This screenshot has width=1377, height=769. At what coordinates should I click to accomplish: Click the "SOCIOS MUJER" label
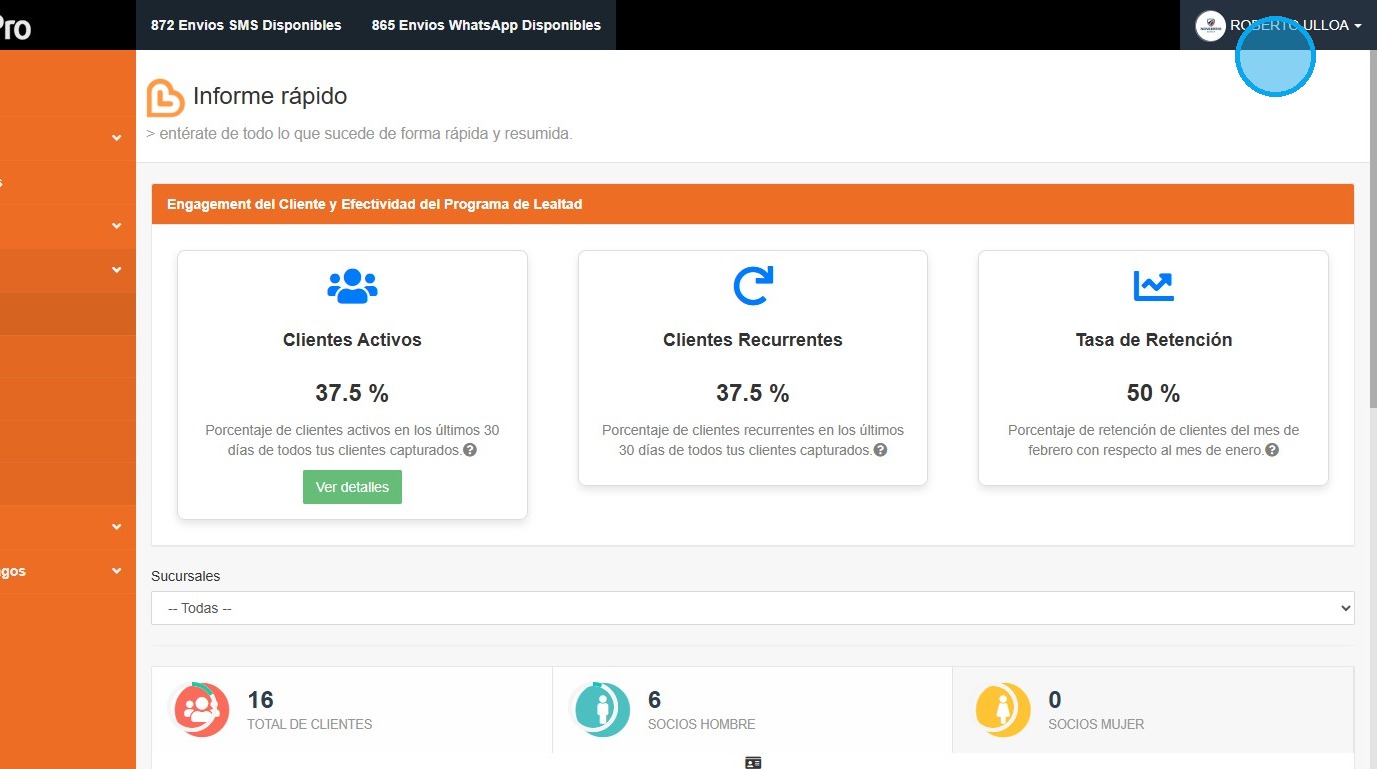pyautogui.click(x=1096, y=724)
